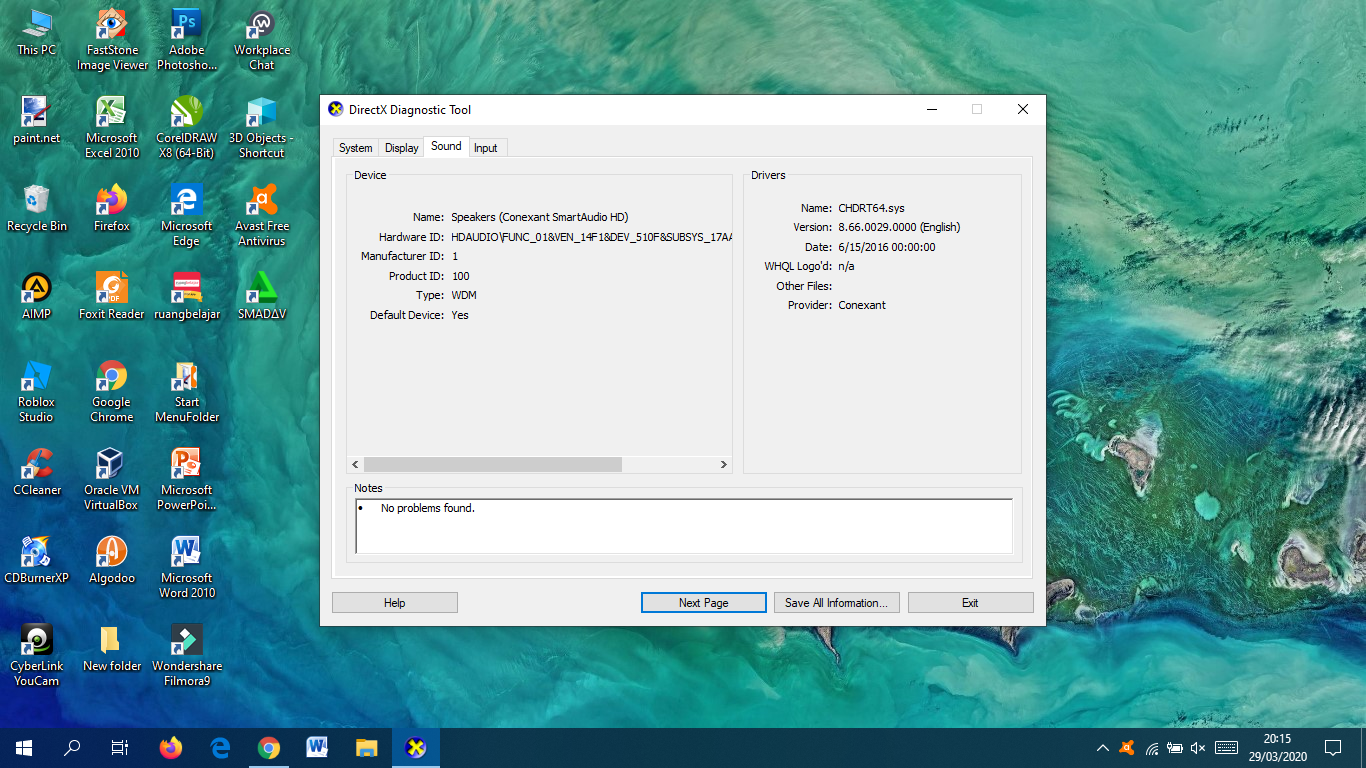The height and width of the screenshot is (768, 1366).
Task: Click the battery tray icon
Action: (x=1175, y=748)
